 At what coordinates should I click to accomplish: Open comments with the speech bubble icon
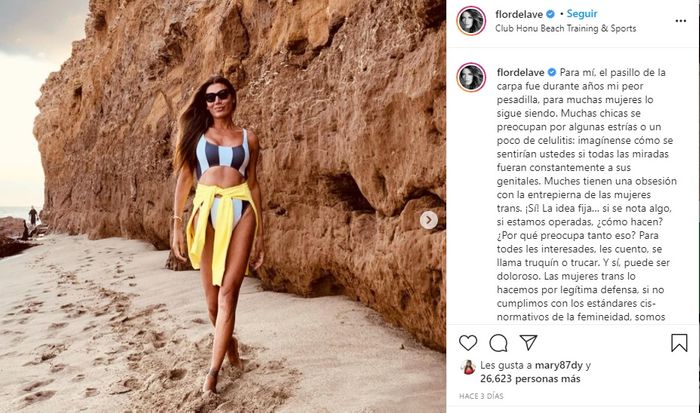click(x=498, y=343)
